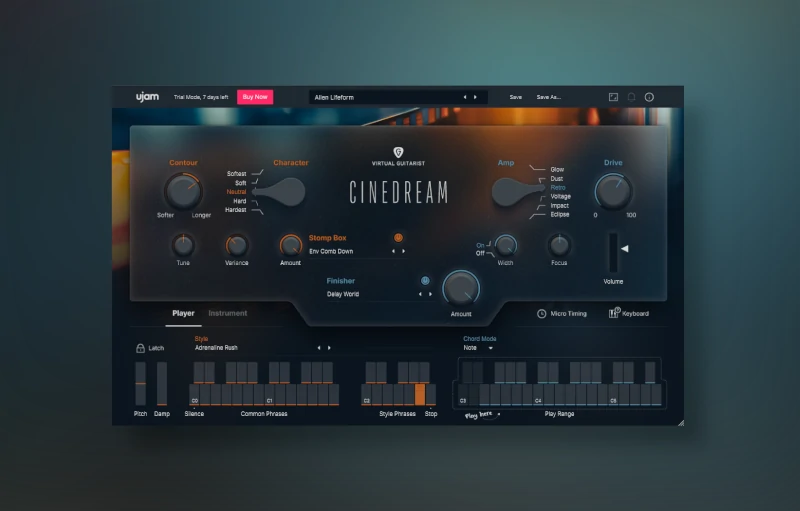Click the C0 Silence key

pos(194,395)
